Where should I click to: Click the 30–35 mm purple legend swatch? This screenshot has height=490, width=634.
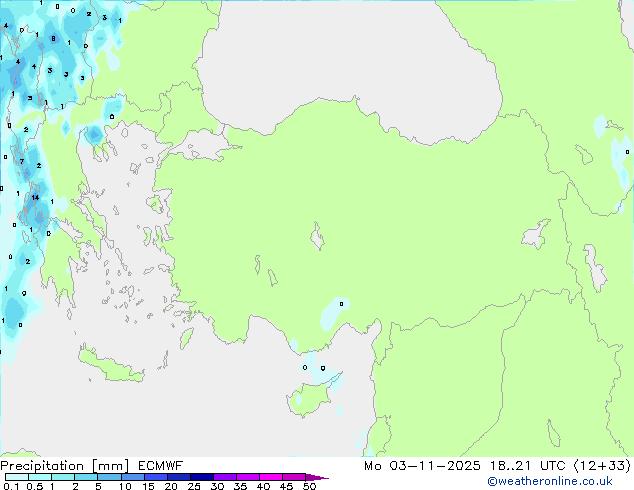(x=224, y=477)
